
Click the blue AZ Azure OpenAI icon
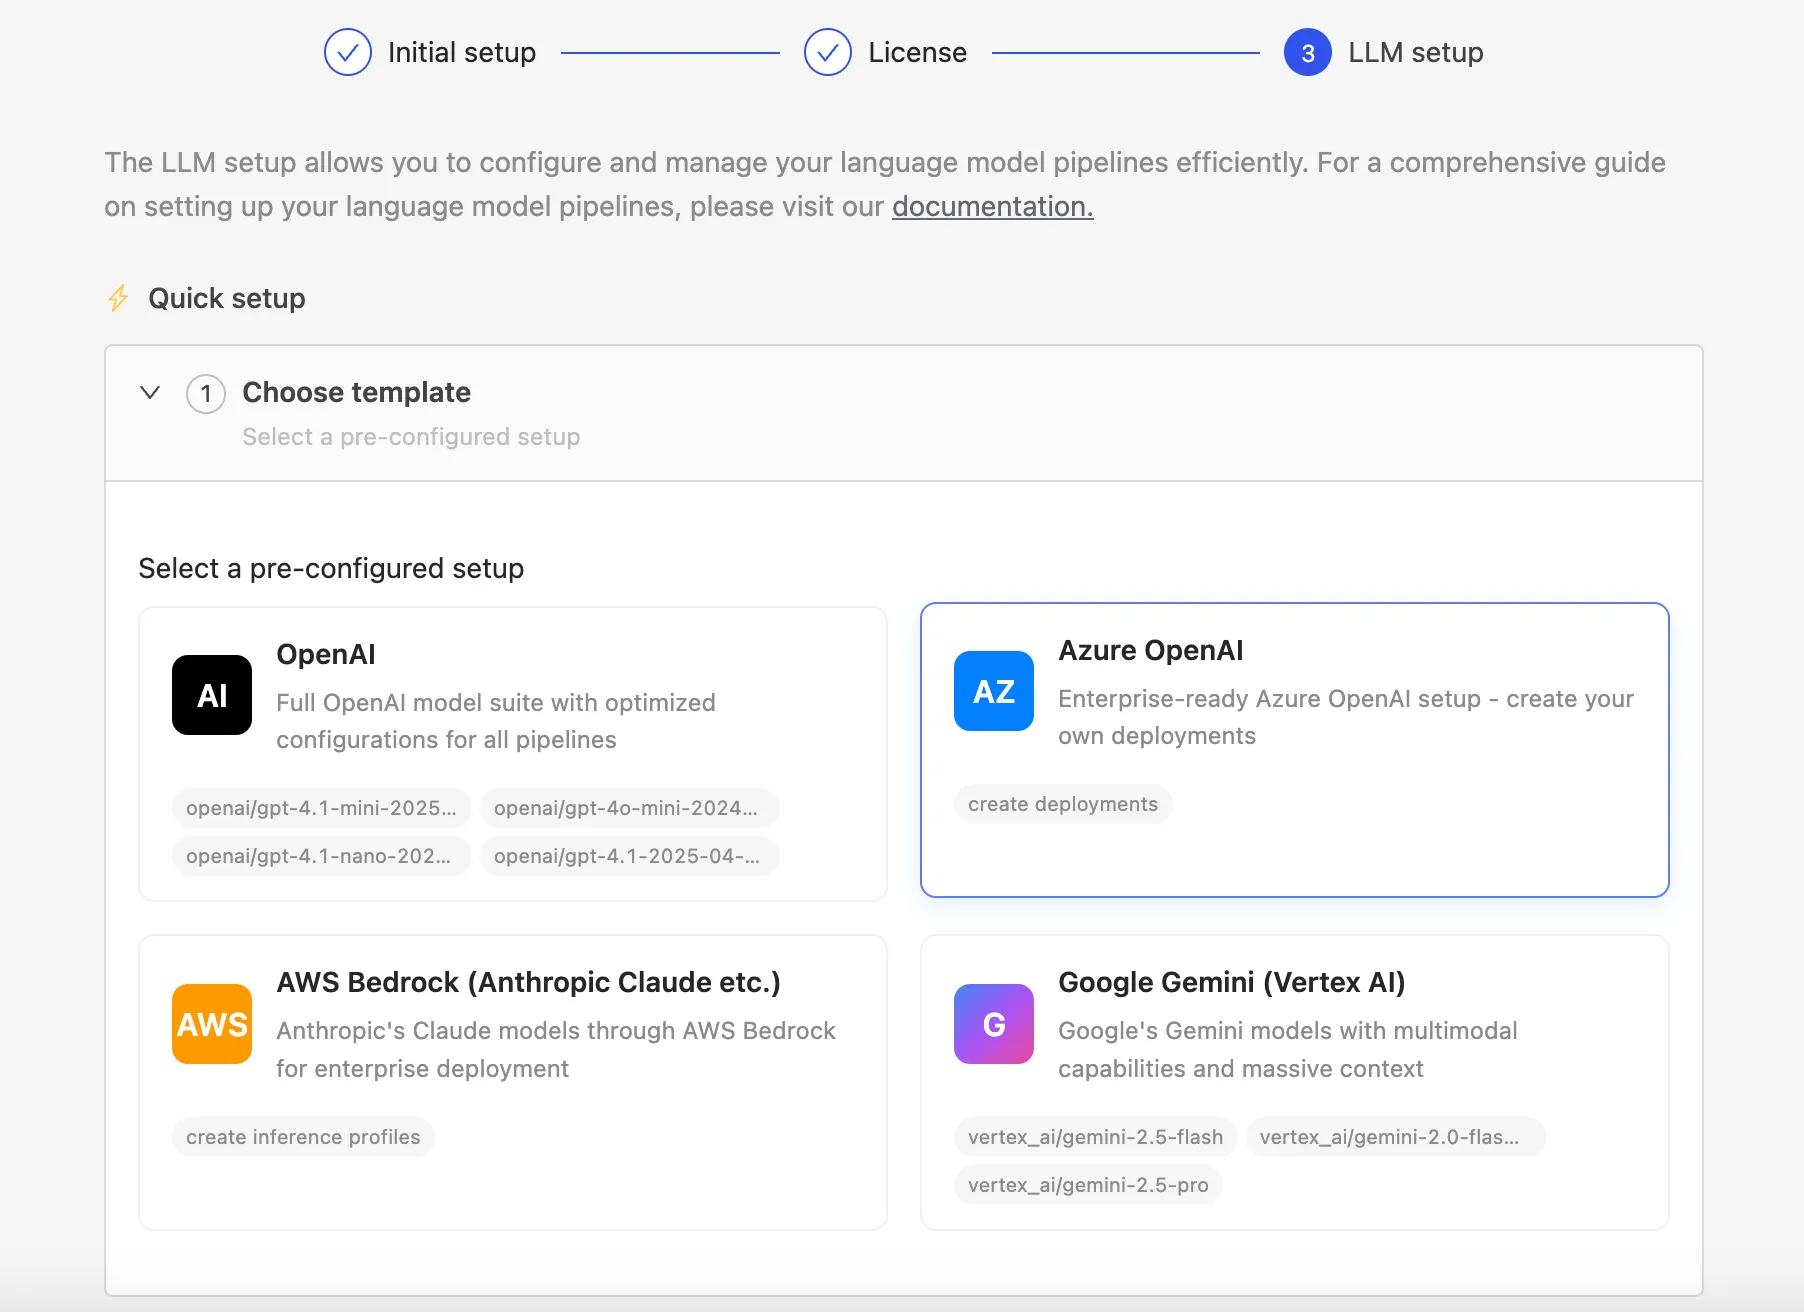(993, 691)
